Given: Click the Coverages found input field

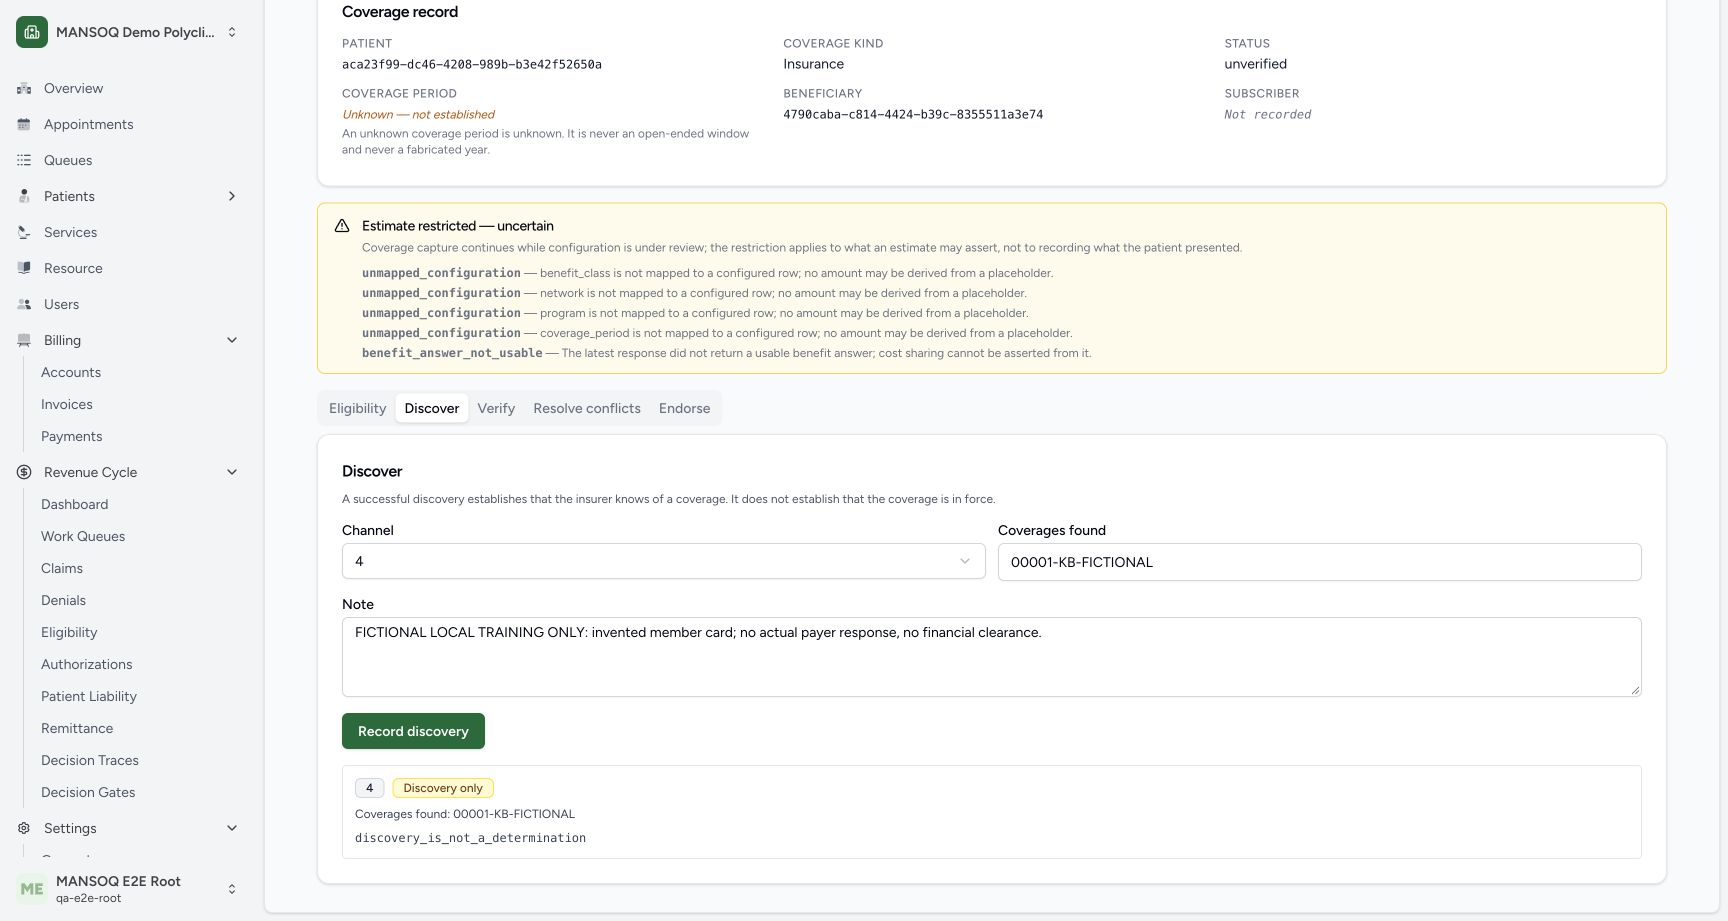Looking at the screenshot, I should point(1319,562).
